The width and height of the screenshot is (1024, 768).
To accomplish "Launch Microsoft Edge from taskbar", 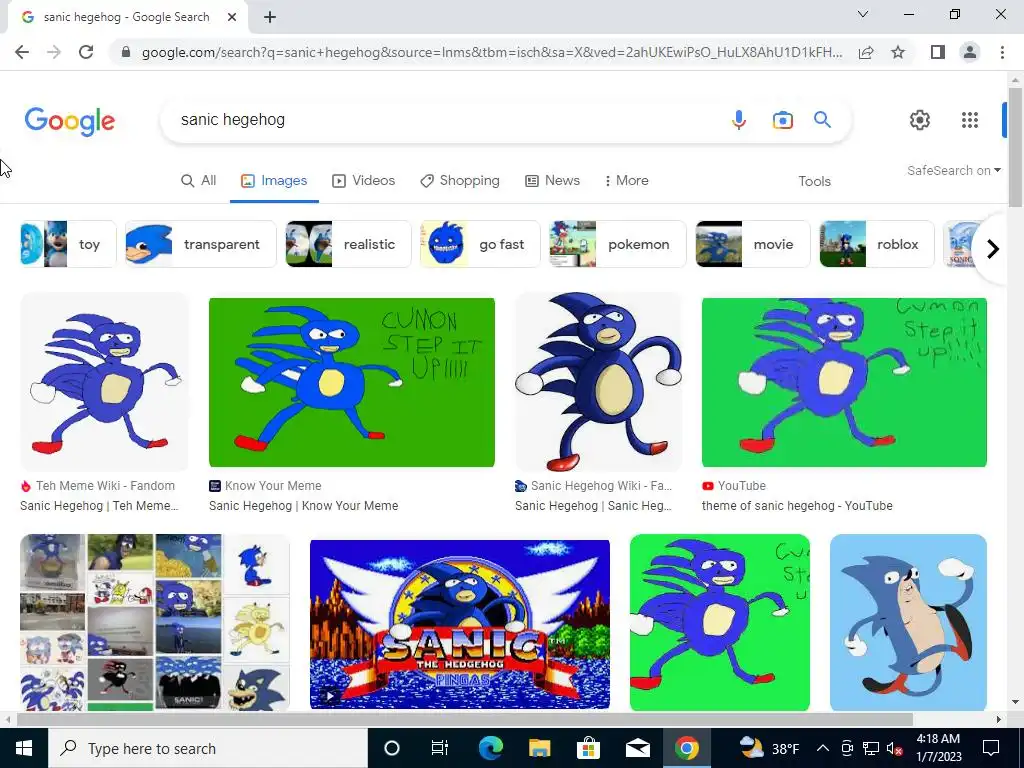I will [x=490, y=748].
